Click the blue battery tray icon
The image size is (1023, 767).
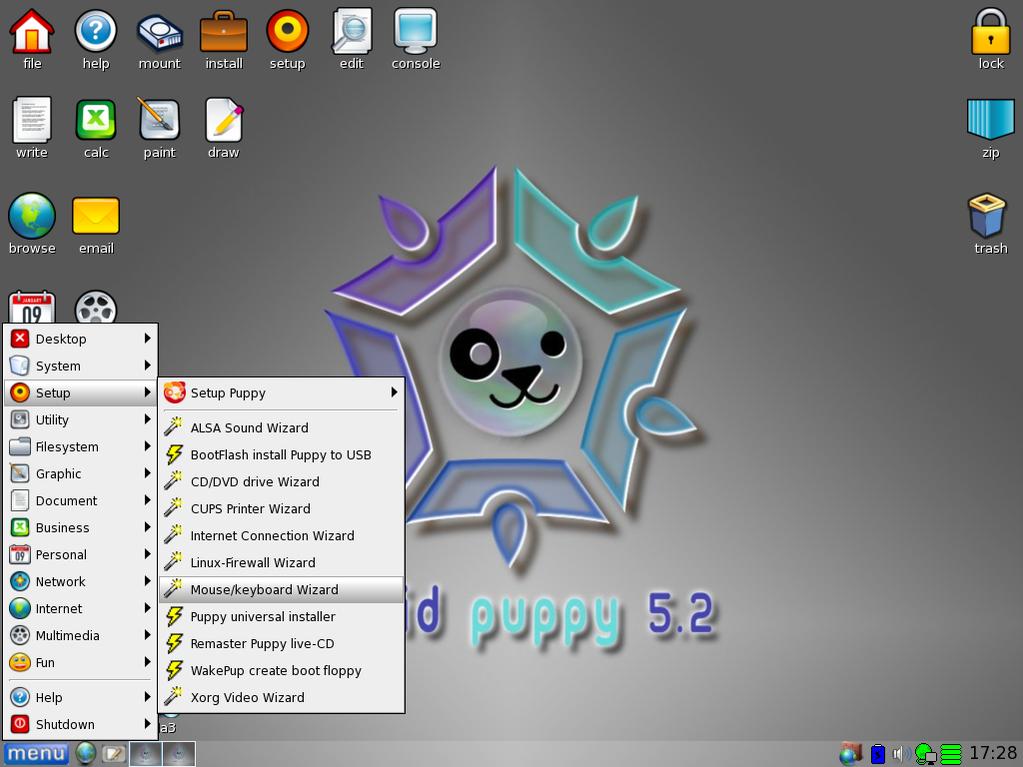[x=878, y=754]
